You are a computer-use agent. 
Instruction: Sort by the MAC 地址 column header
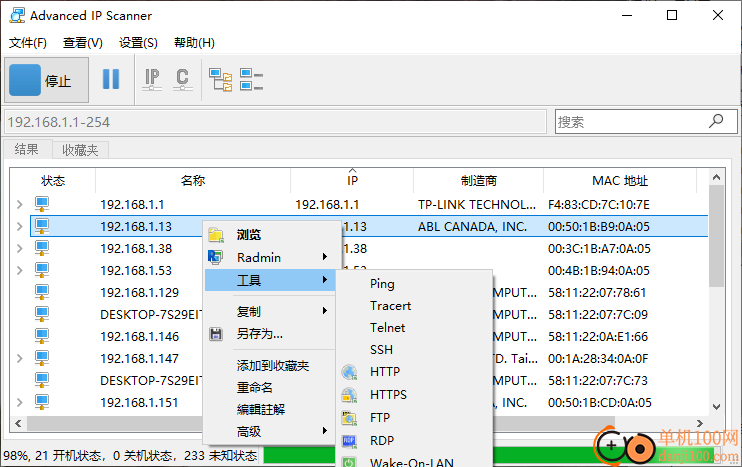click(619, 180)
